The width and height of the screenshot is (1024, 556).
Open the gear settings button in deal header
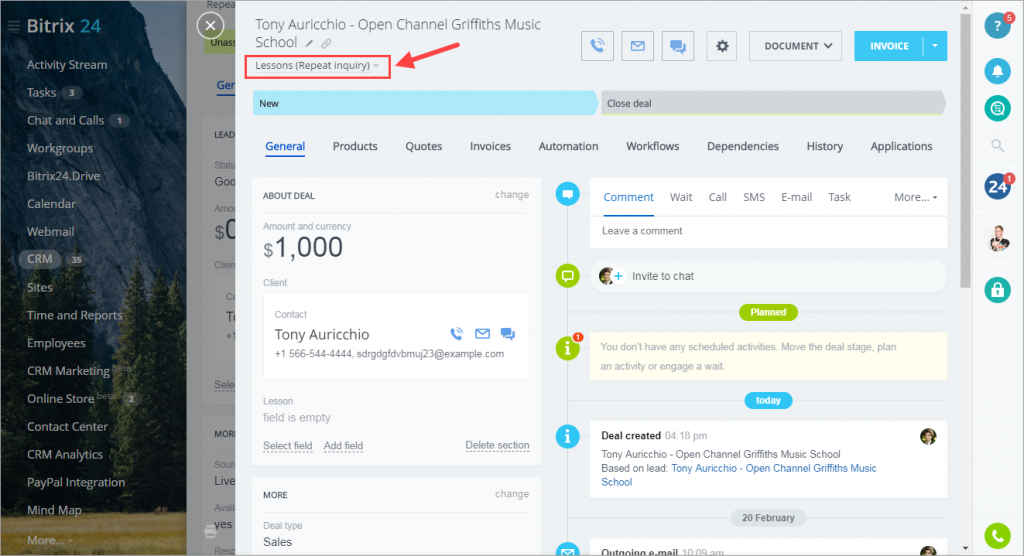pos(722,46)
